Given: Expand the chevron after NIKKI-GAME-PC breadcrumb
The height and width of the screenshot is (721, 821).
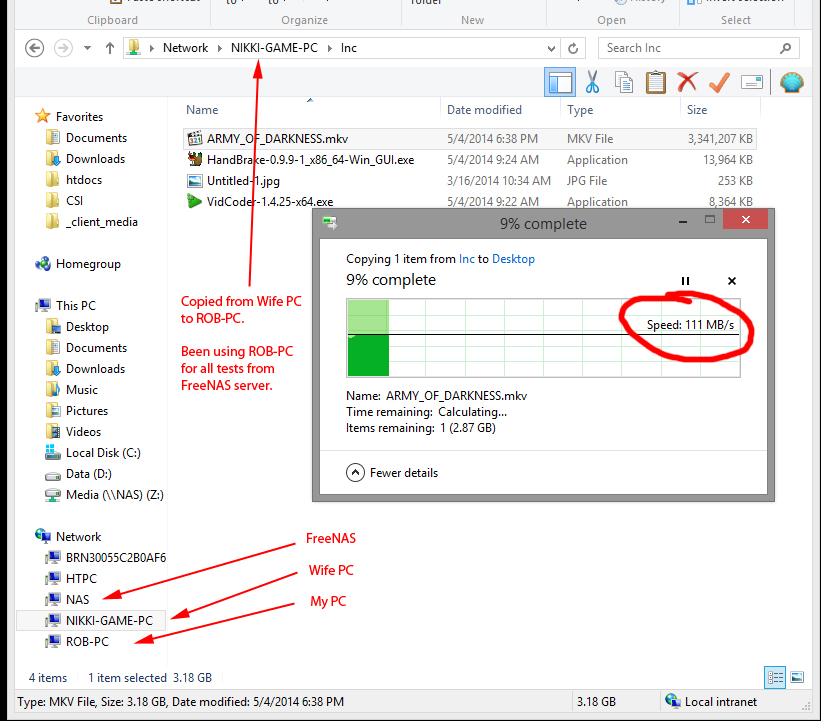Looking at the screenshot, I should click(x=330, y=48).
